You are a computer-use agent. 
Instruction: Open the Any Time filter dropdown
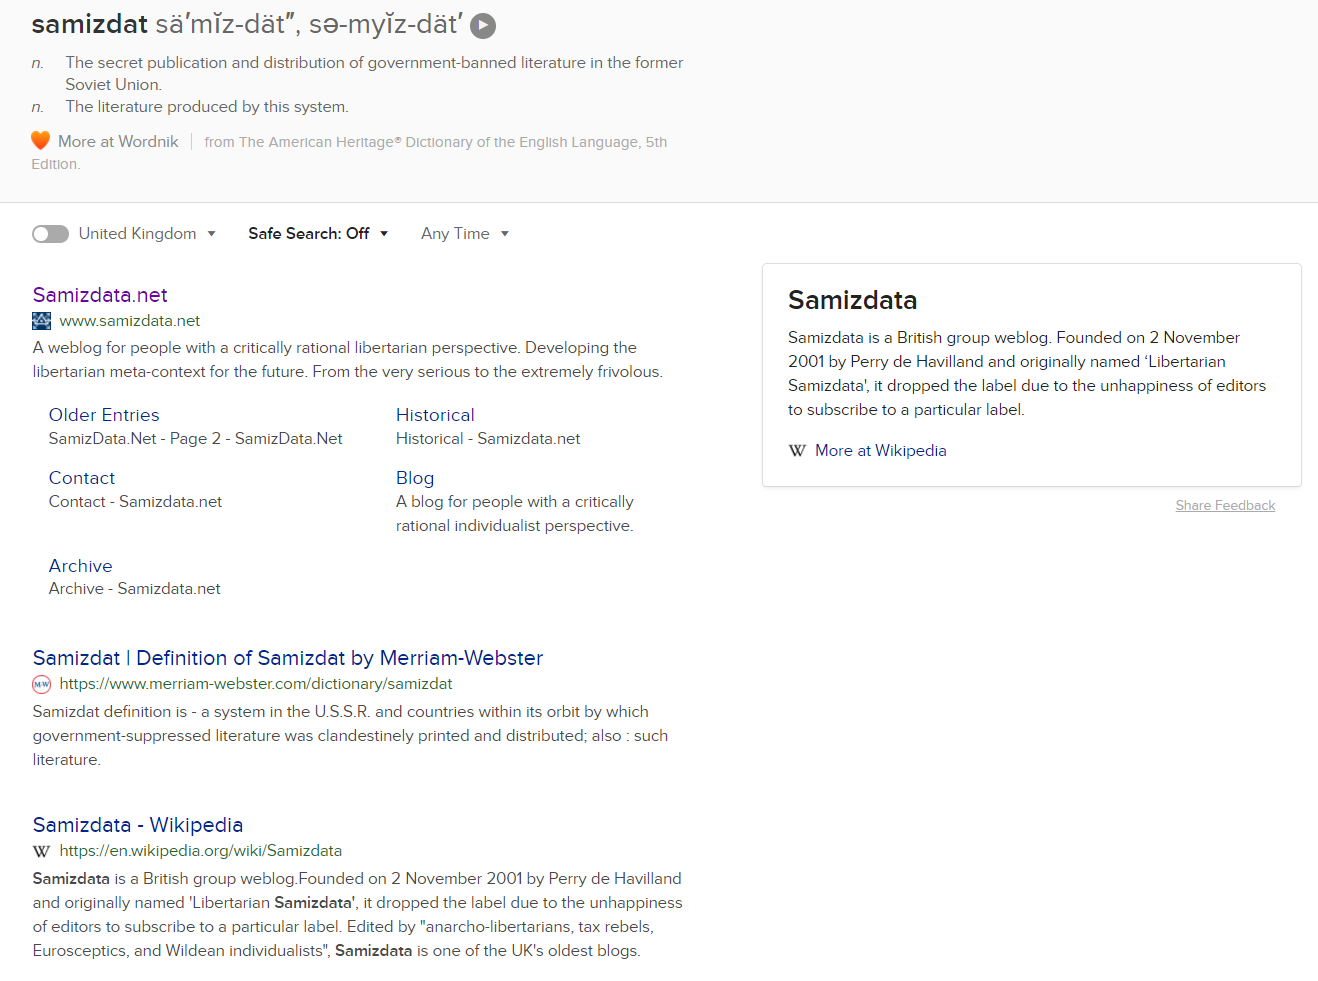point(464,234)
